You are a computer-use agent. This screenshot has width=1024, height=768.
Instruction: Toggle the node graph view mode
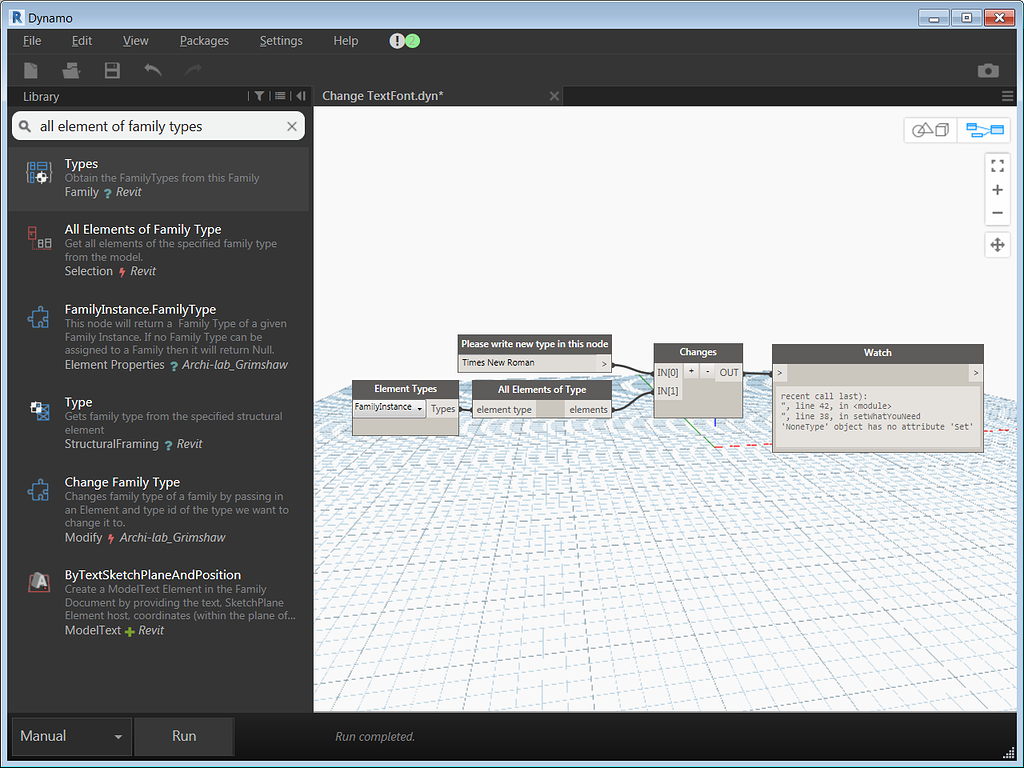click(x=983, y=129)
